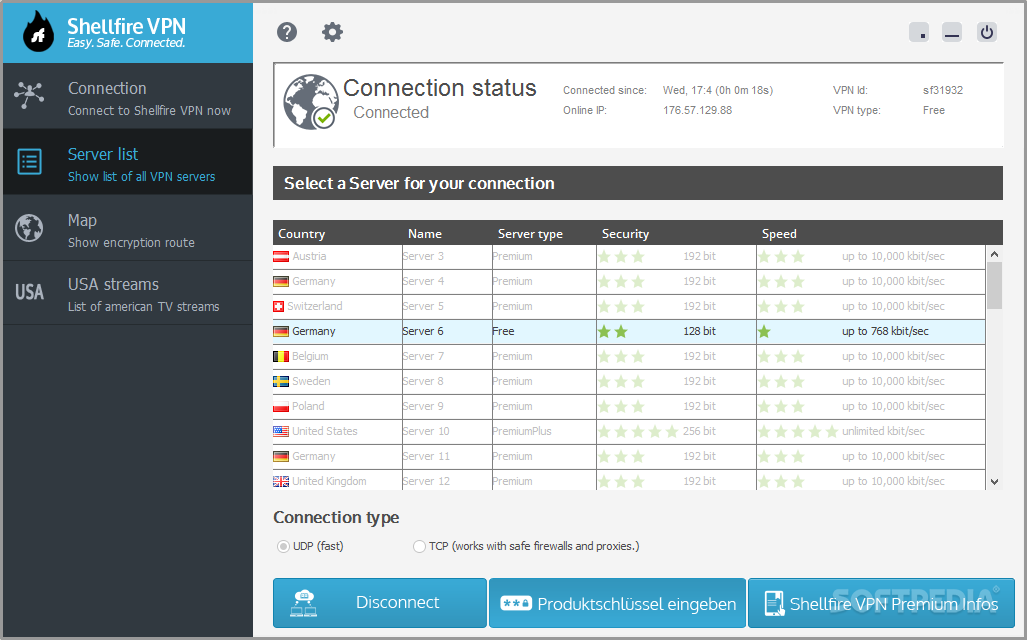Minimize the window with the dash icon

coord(952,31)
